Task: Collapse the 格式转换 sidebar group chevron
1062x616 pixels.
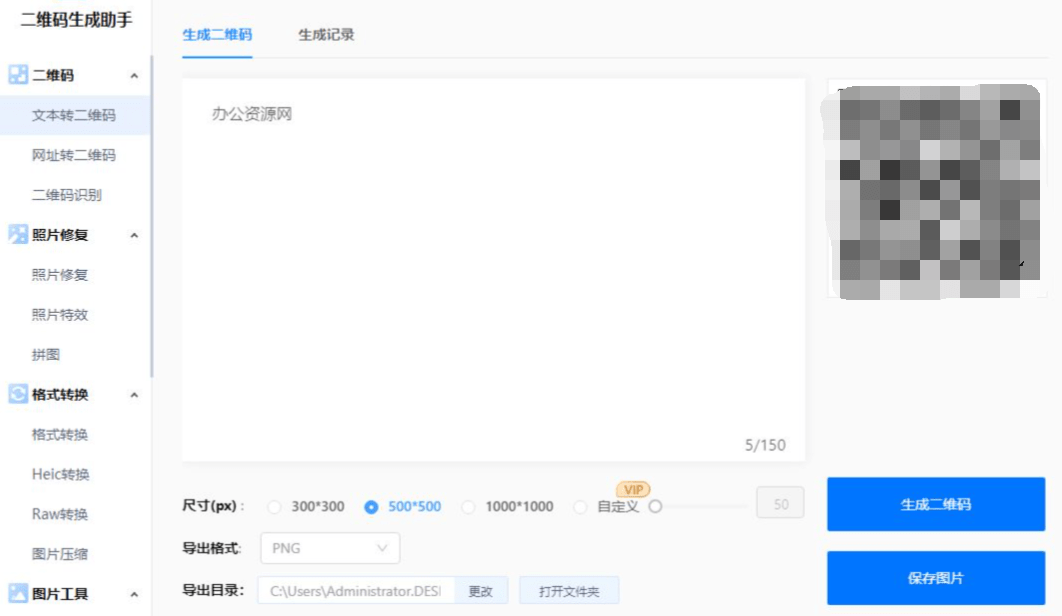Action: pyautogui.click(x=134, y=395)
